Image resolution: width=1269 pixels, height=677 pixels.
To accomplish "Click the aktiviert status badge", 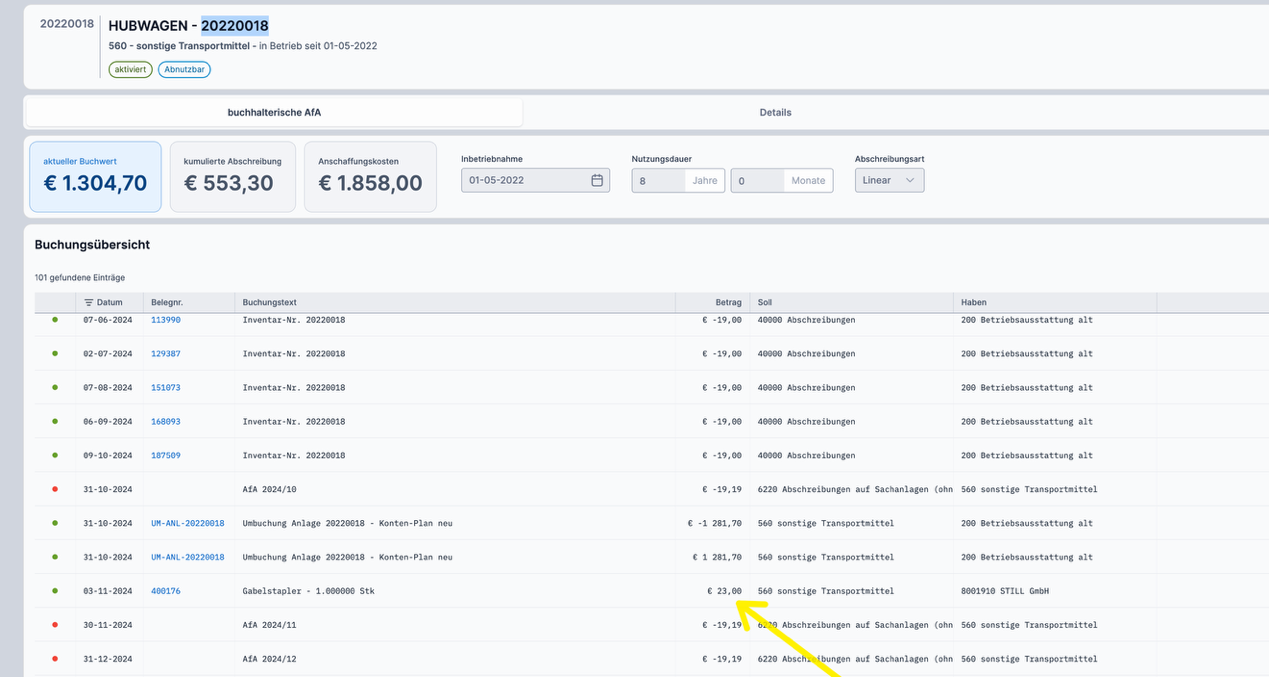I will pos(131,70).
